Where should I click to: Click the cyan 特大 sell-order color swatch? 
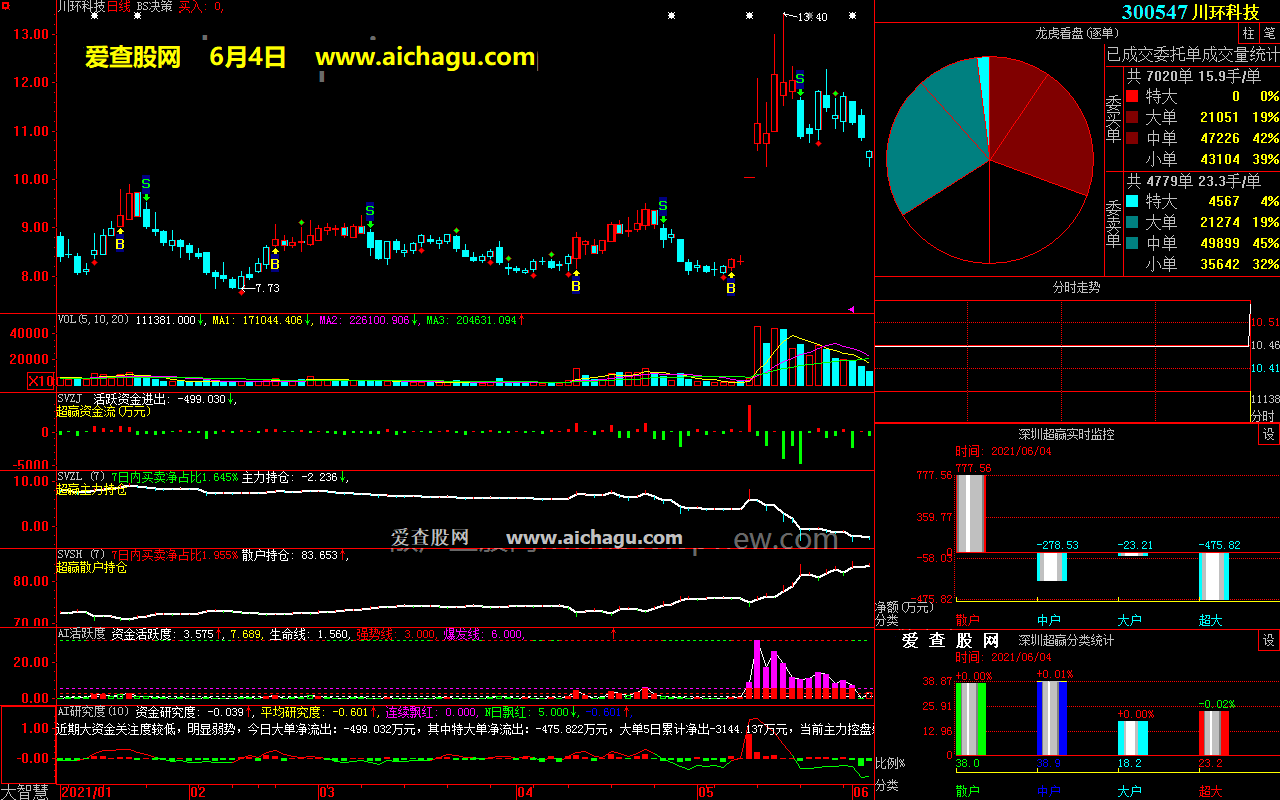pyautogui.click(x=1132, y=201)
